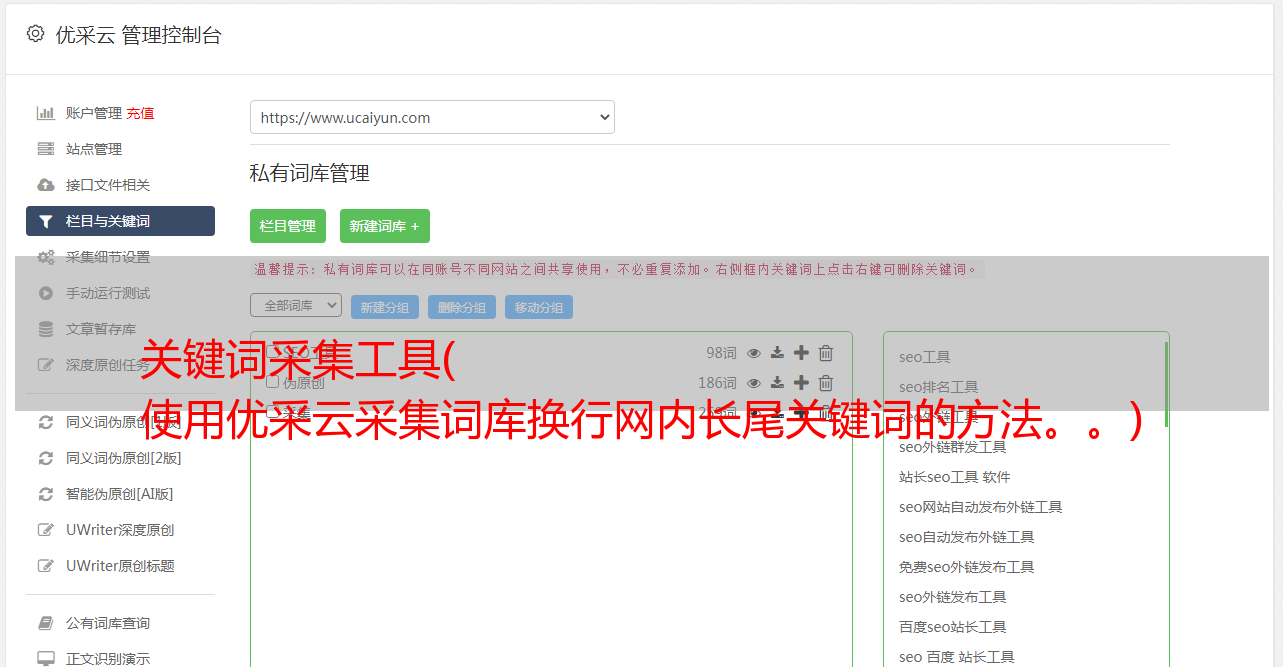Screen dimensions: 1283x667
Task: Click the play icon for 手动运行测试
Action: click(x=46, y=293)
